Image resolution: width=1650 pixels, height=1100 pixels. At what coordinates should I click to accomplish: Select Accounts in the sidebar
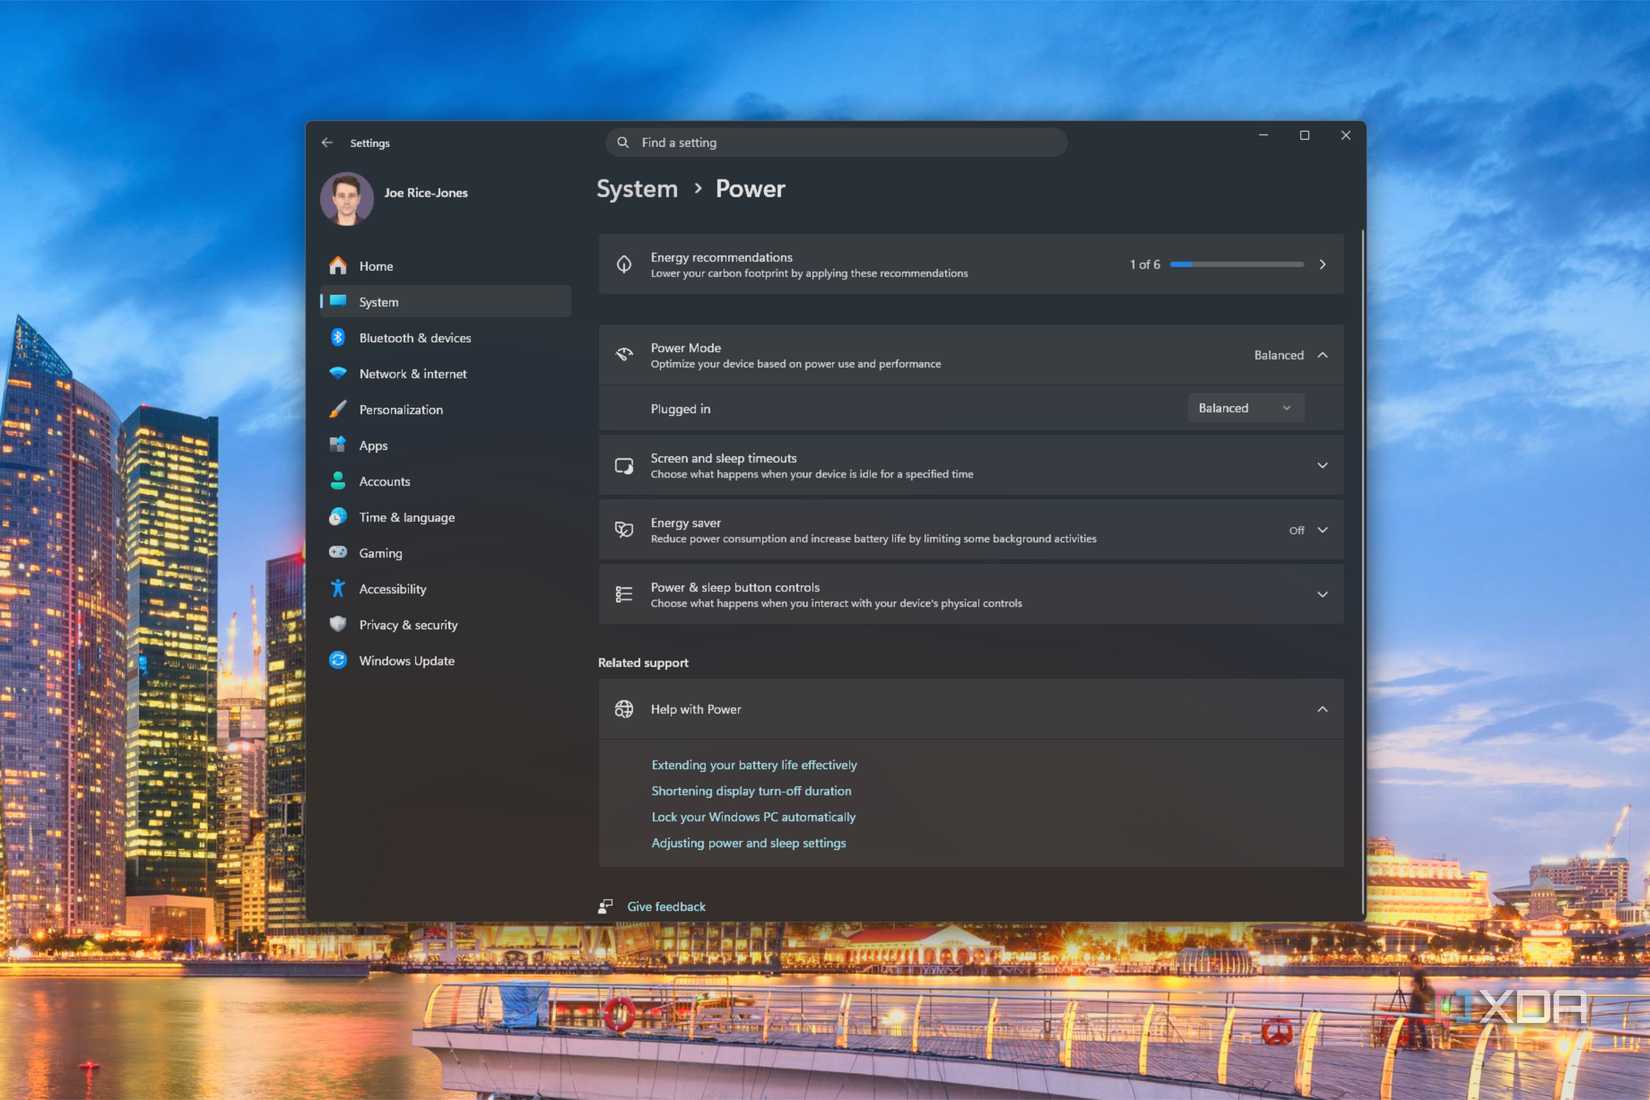[445, 481]
